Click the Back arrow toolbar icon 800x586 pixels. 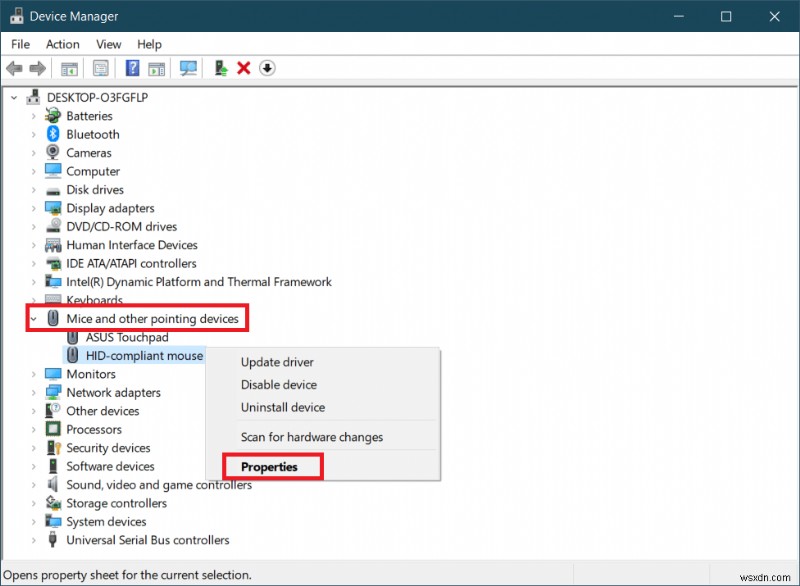pos(14,68)
